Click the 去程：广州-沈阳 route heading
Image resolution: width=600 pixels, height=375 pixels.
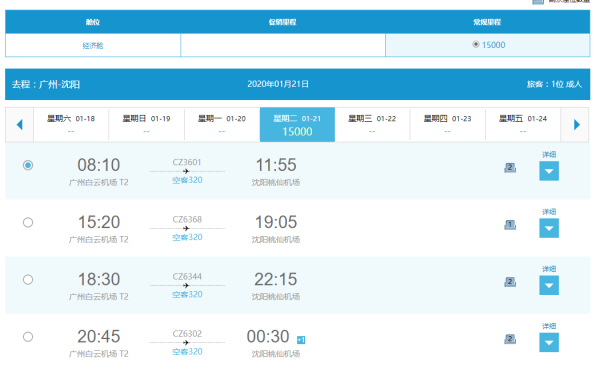coord(46,84)
